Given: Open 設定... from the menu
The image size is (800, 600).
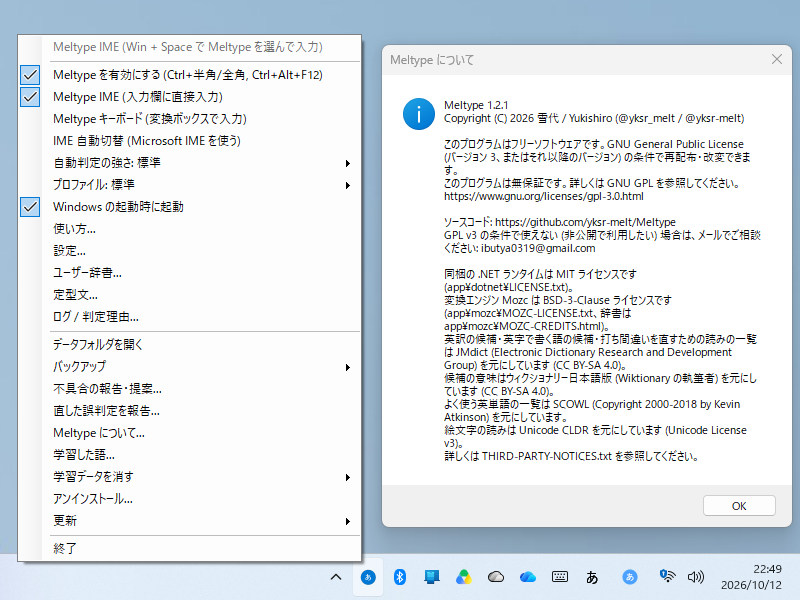Looking at the screenshot, I should pyautogui.click(x=189, y=251).
